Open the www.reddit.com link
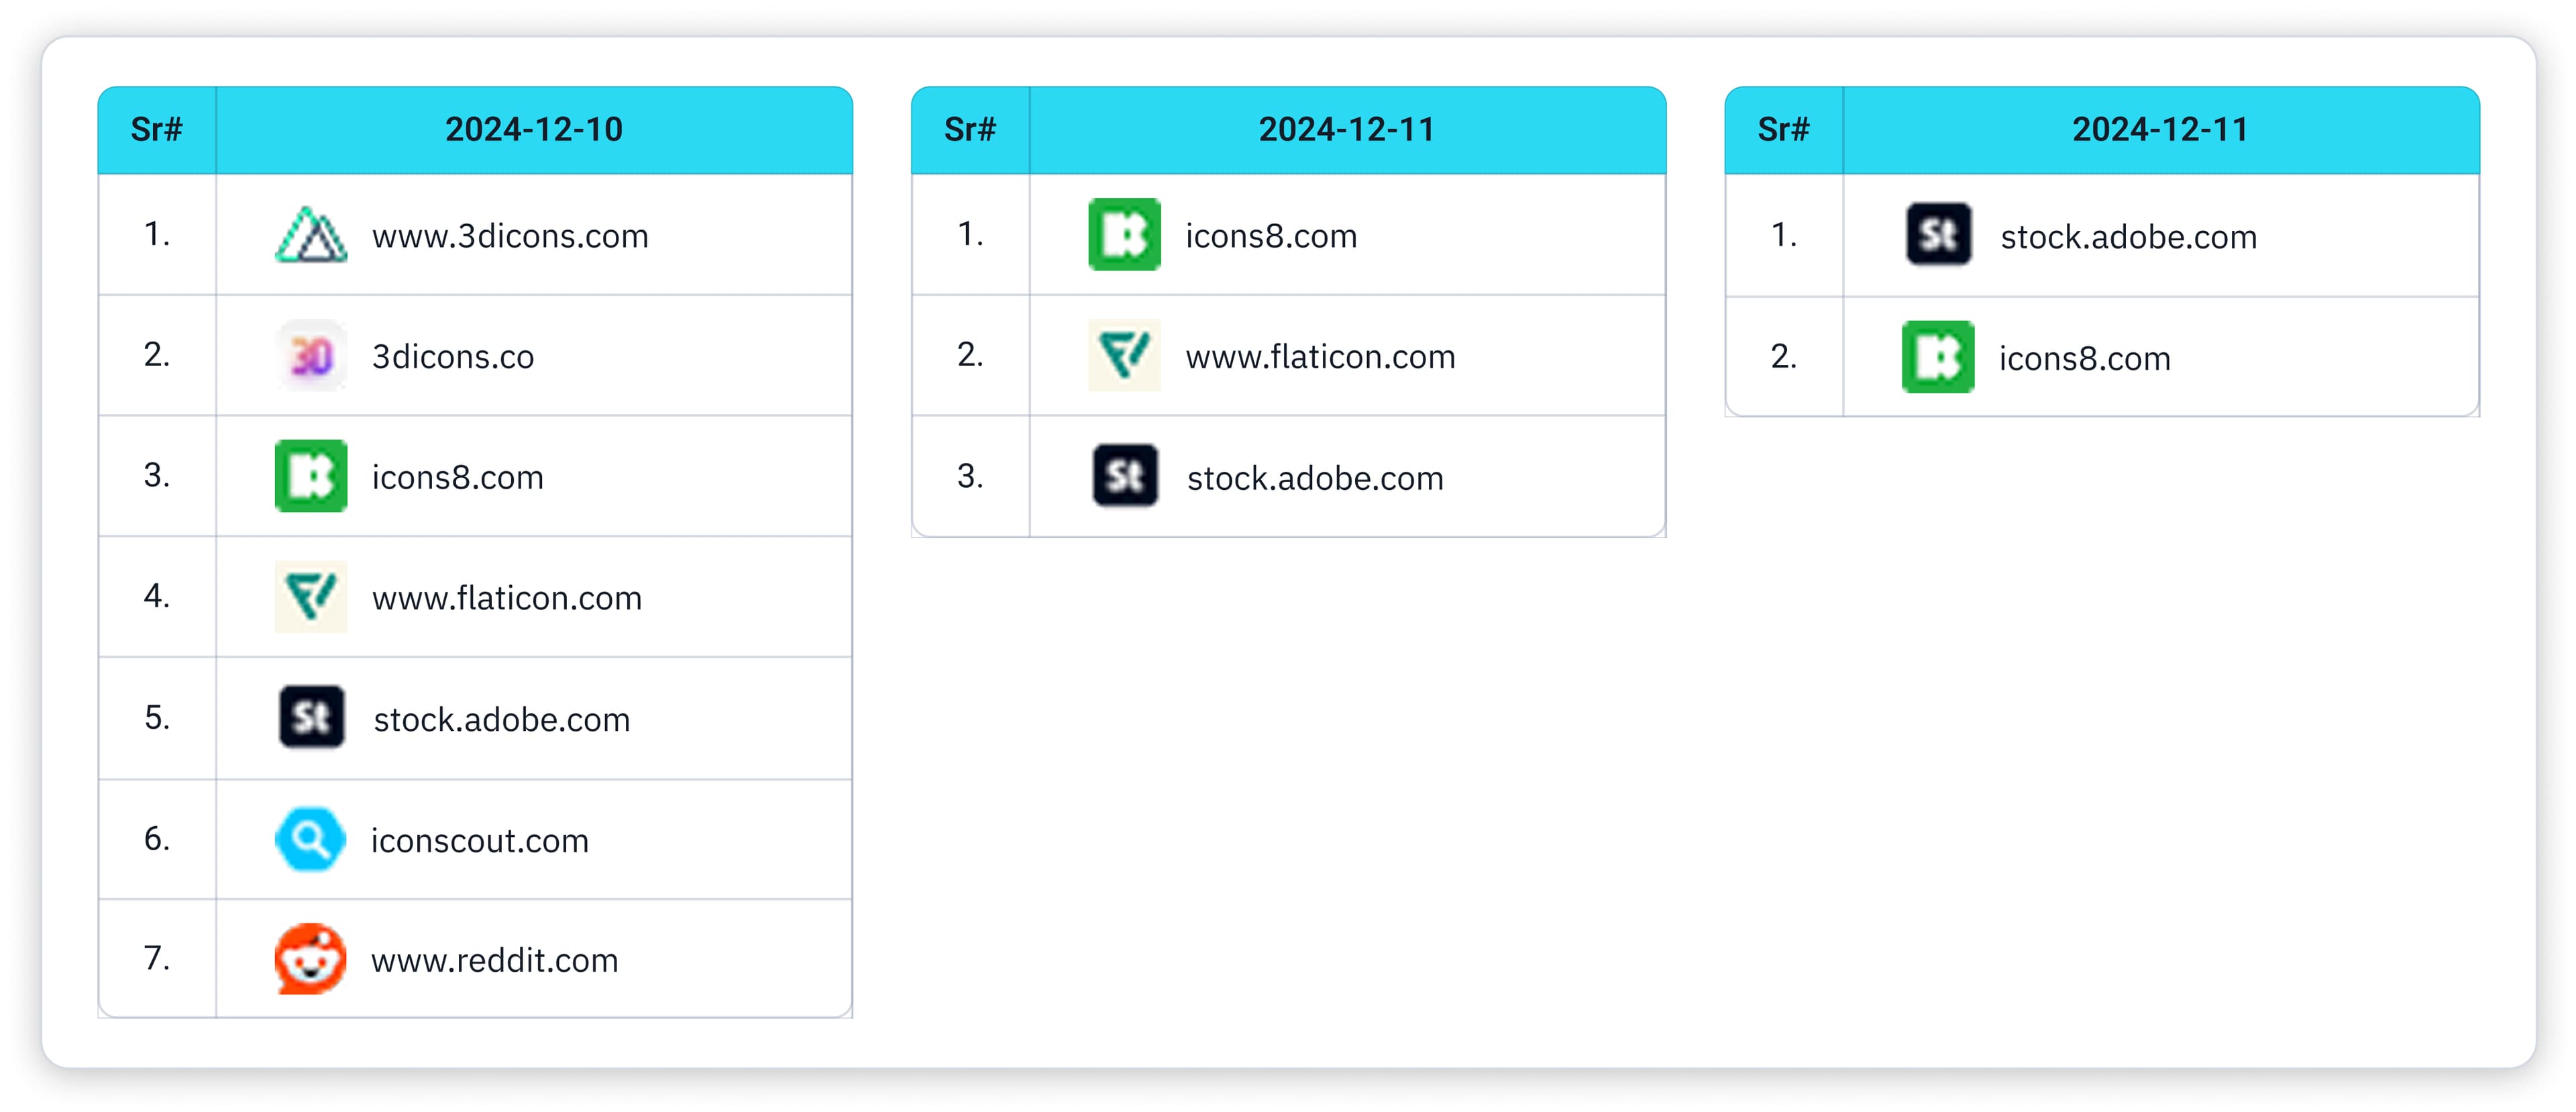The image size is (2576, 1112). (495, 961)
